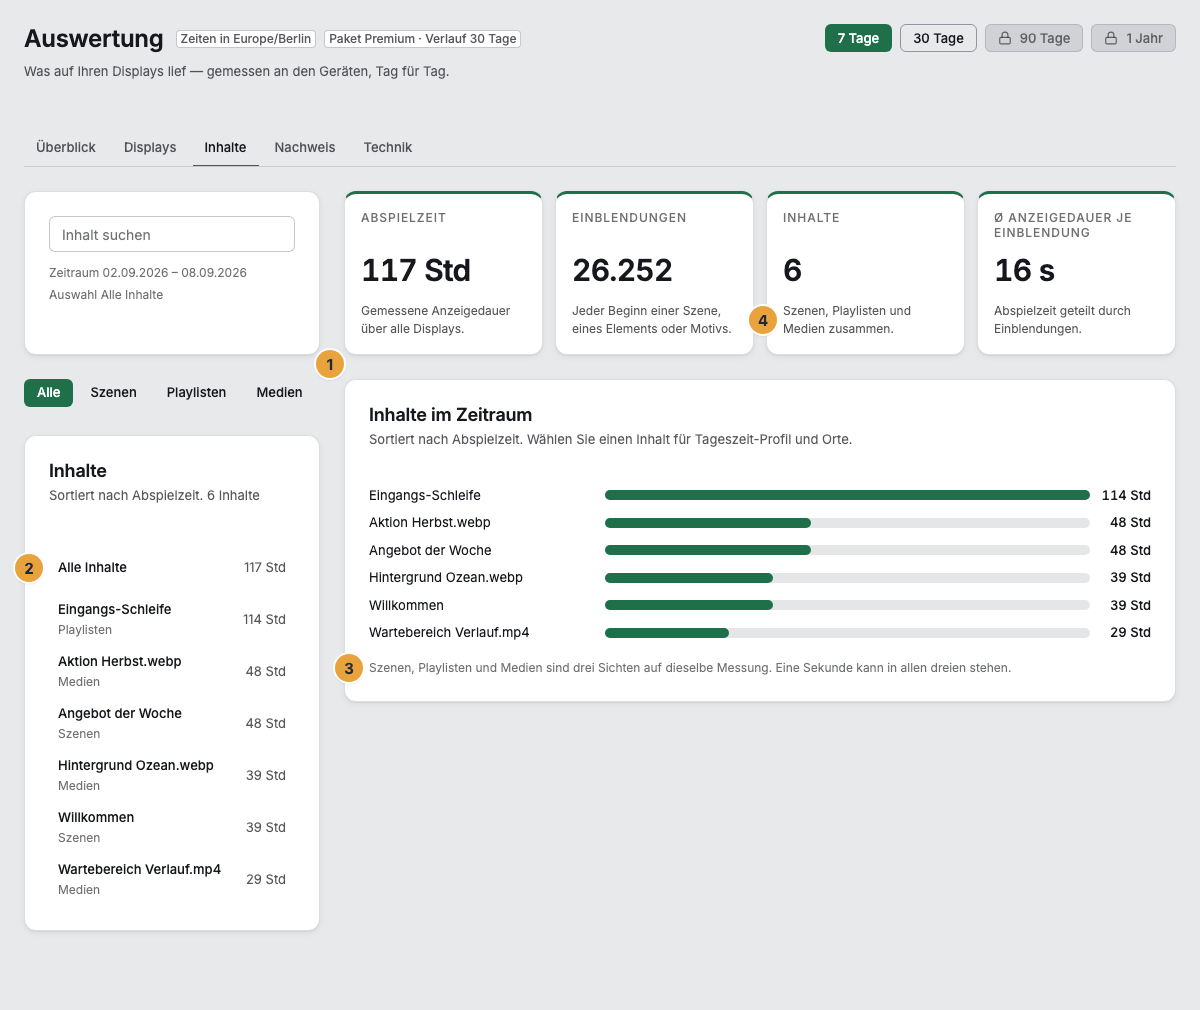The image size is (1200, 1010).
Task: Click Hintergrund Ozean.webp label in the chart
Action: tap(446, 577)
